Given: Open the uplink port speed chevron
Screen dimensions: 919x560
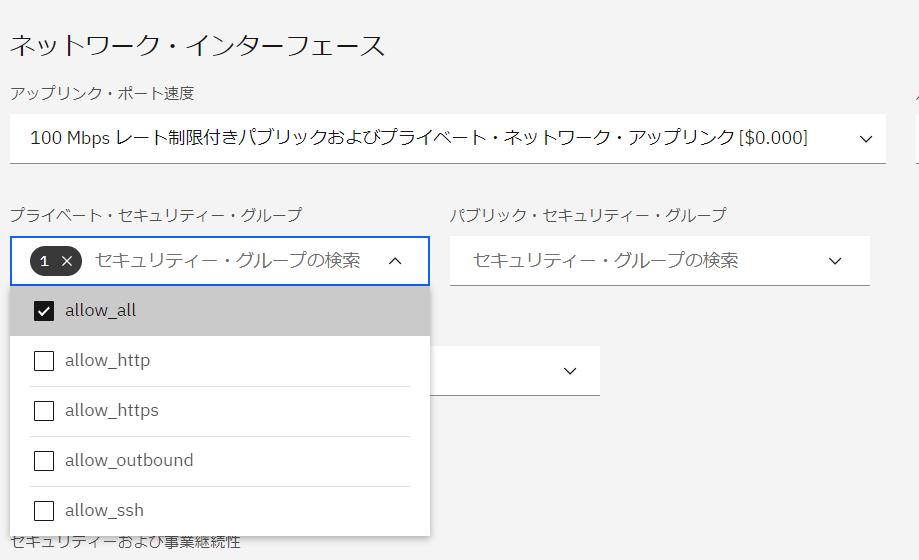Looking at the screenshot, I should (x=866, y=139).
